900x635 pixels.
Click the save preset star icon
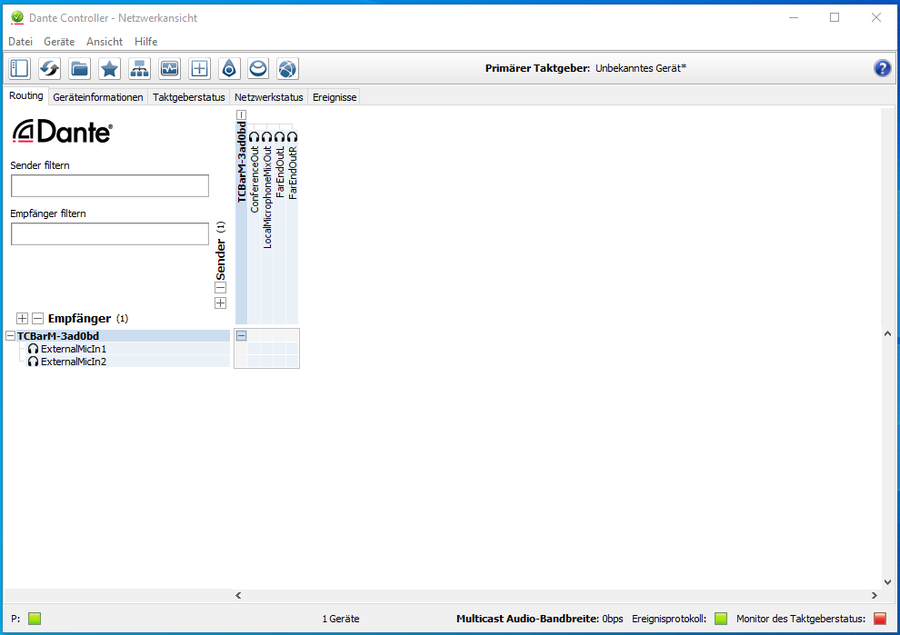click(x=110, y=69)
